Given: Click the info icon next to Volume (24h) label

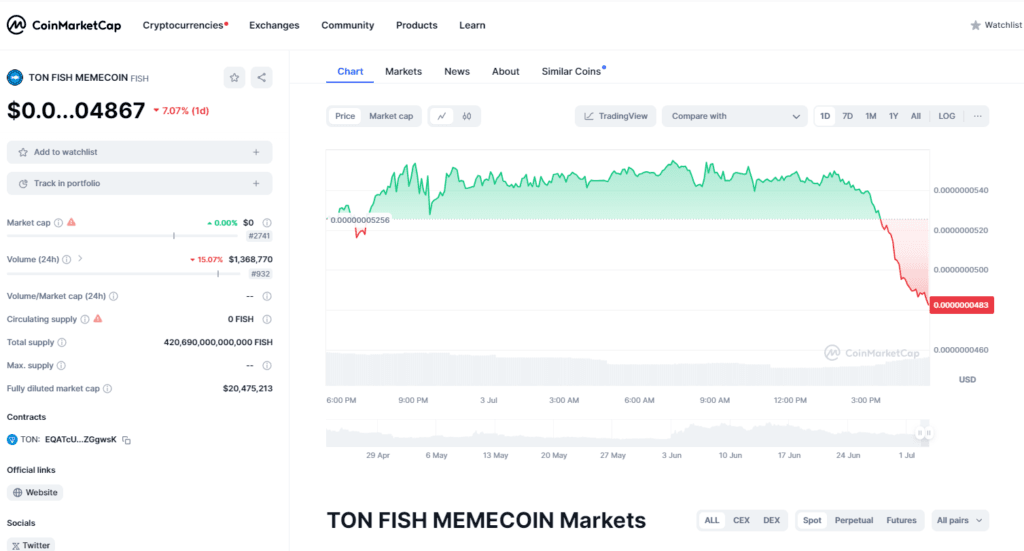Looking at the screenshot, I should (67, 259).
